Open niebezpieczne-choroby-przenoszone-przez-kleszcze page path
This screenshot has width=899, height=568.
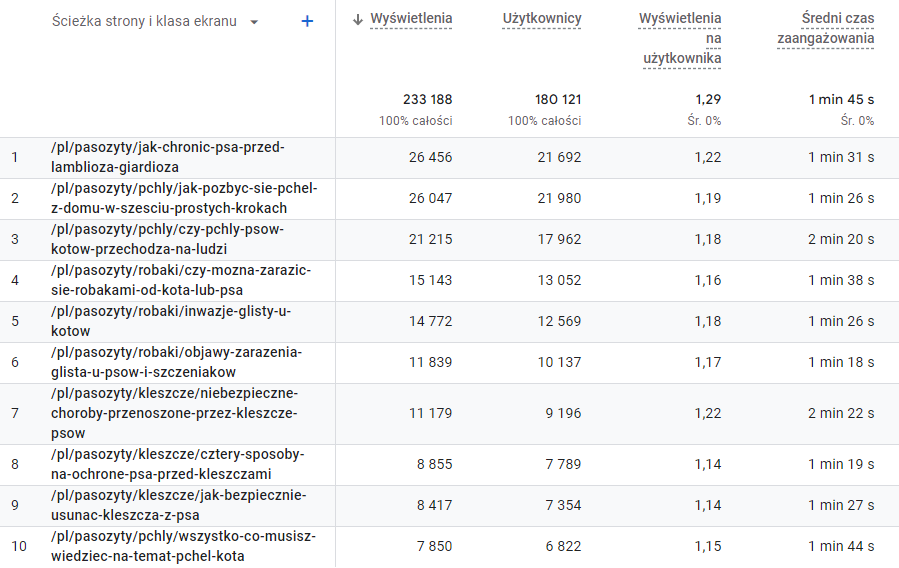coord(174,414)
